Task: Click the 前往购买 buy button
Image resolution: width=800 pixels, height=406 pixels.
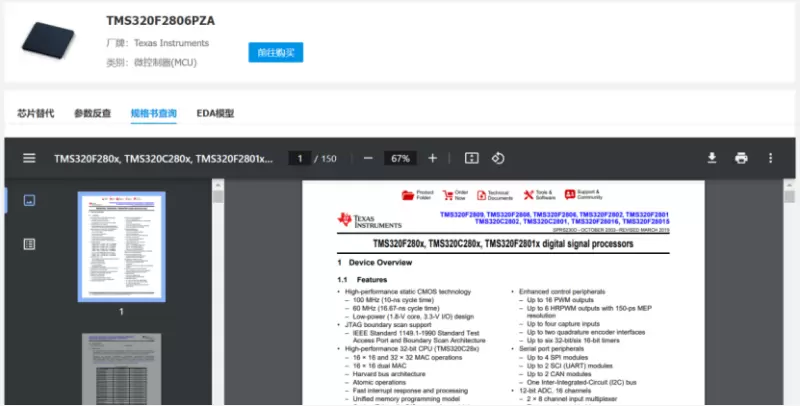Action: pyautogui.click(x=275, y=53)
